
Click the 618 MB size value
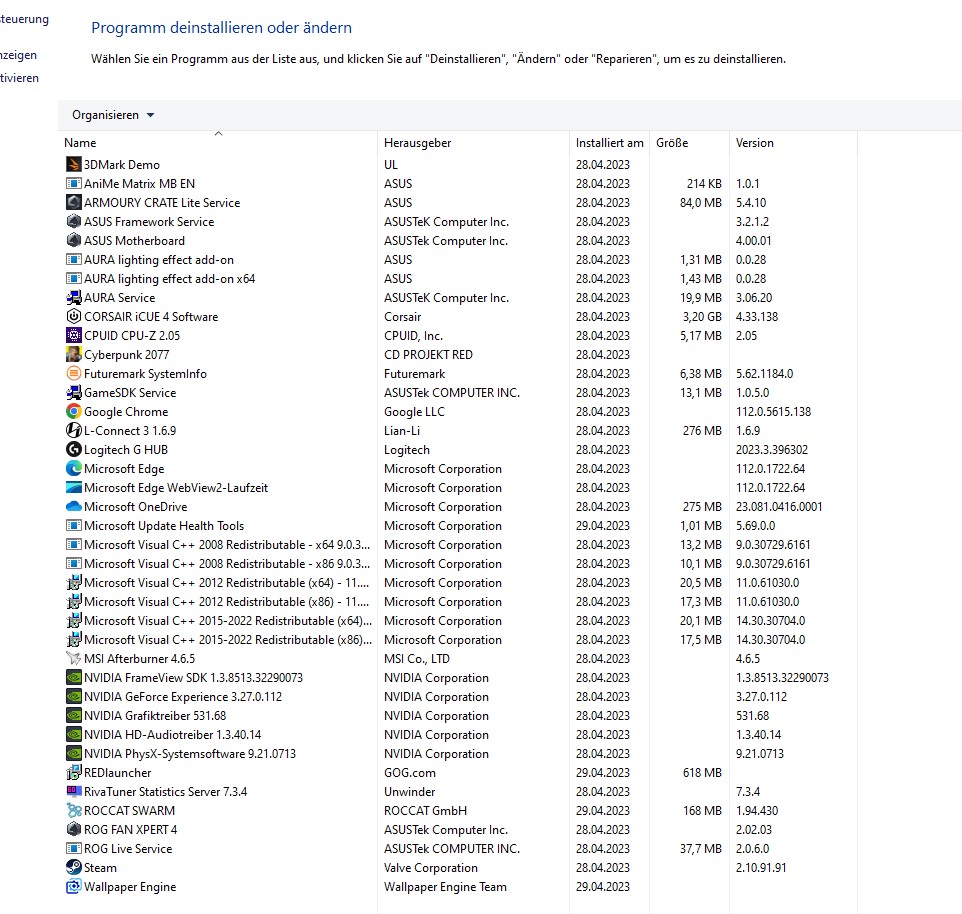[x=702, y=773]
